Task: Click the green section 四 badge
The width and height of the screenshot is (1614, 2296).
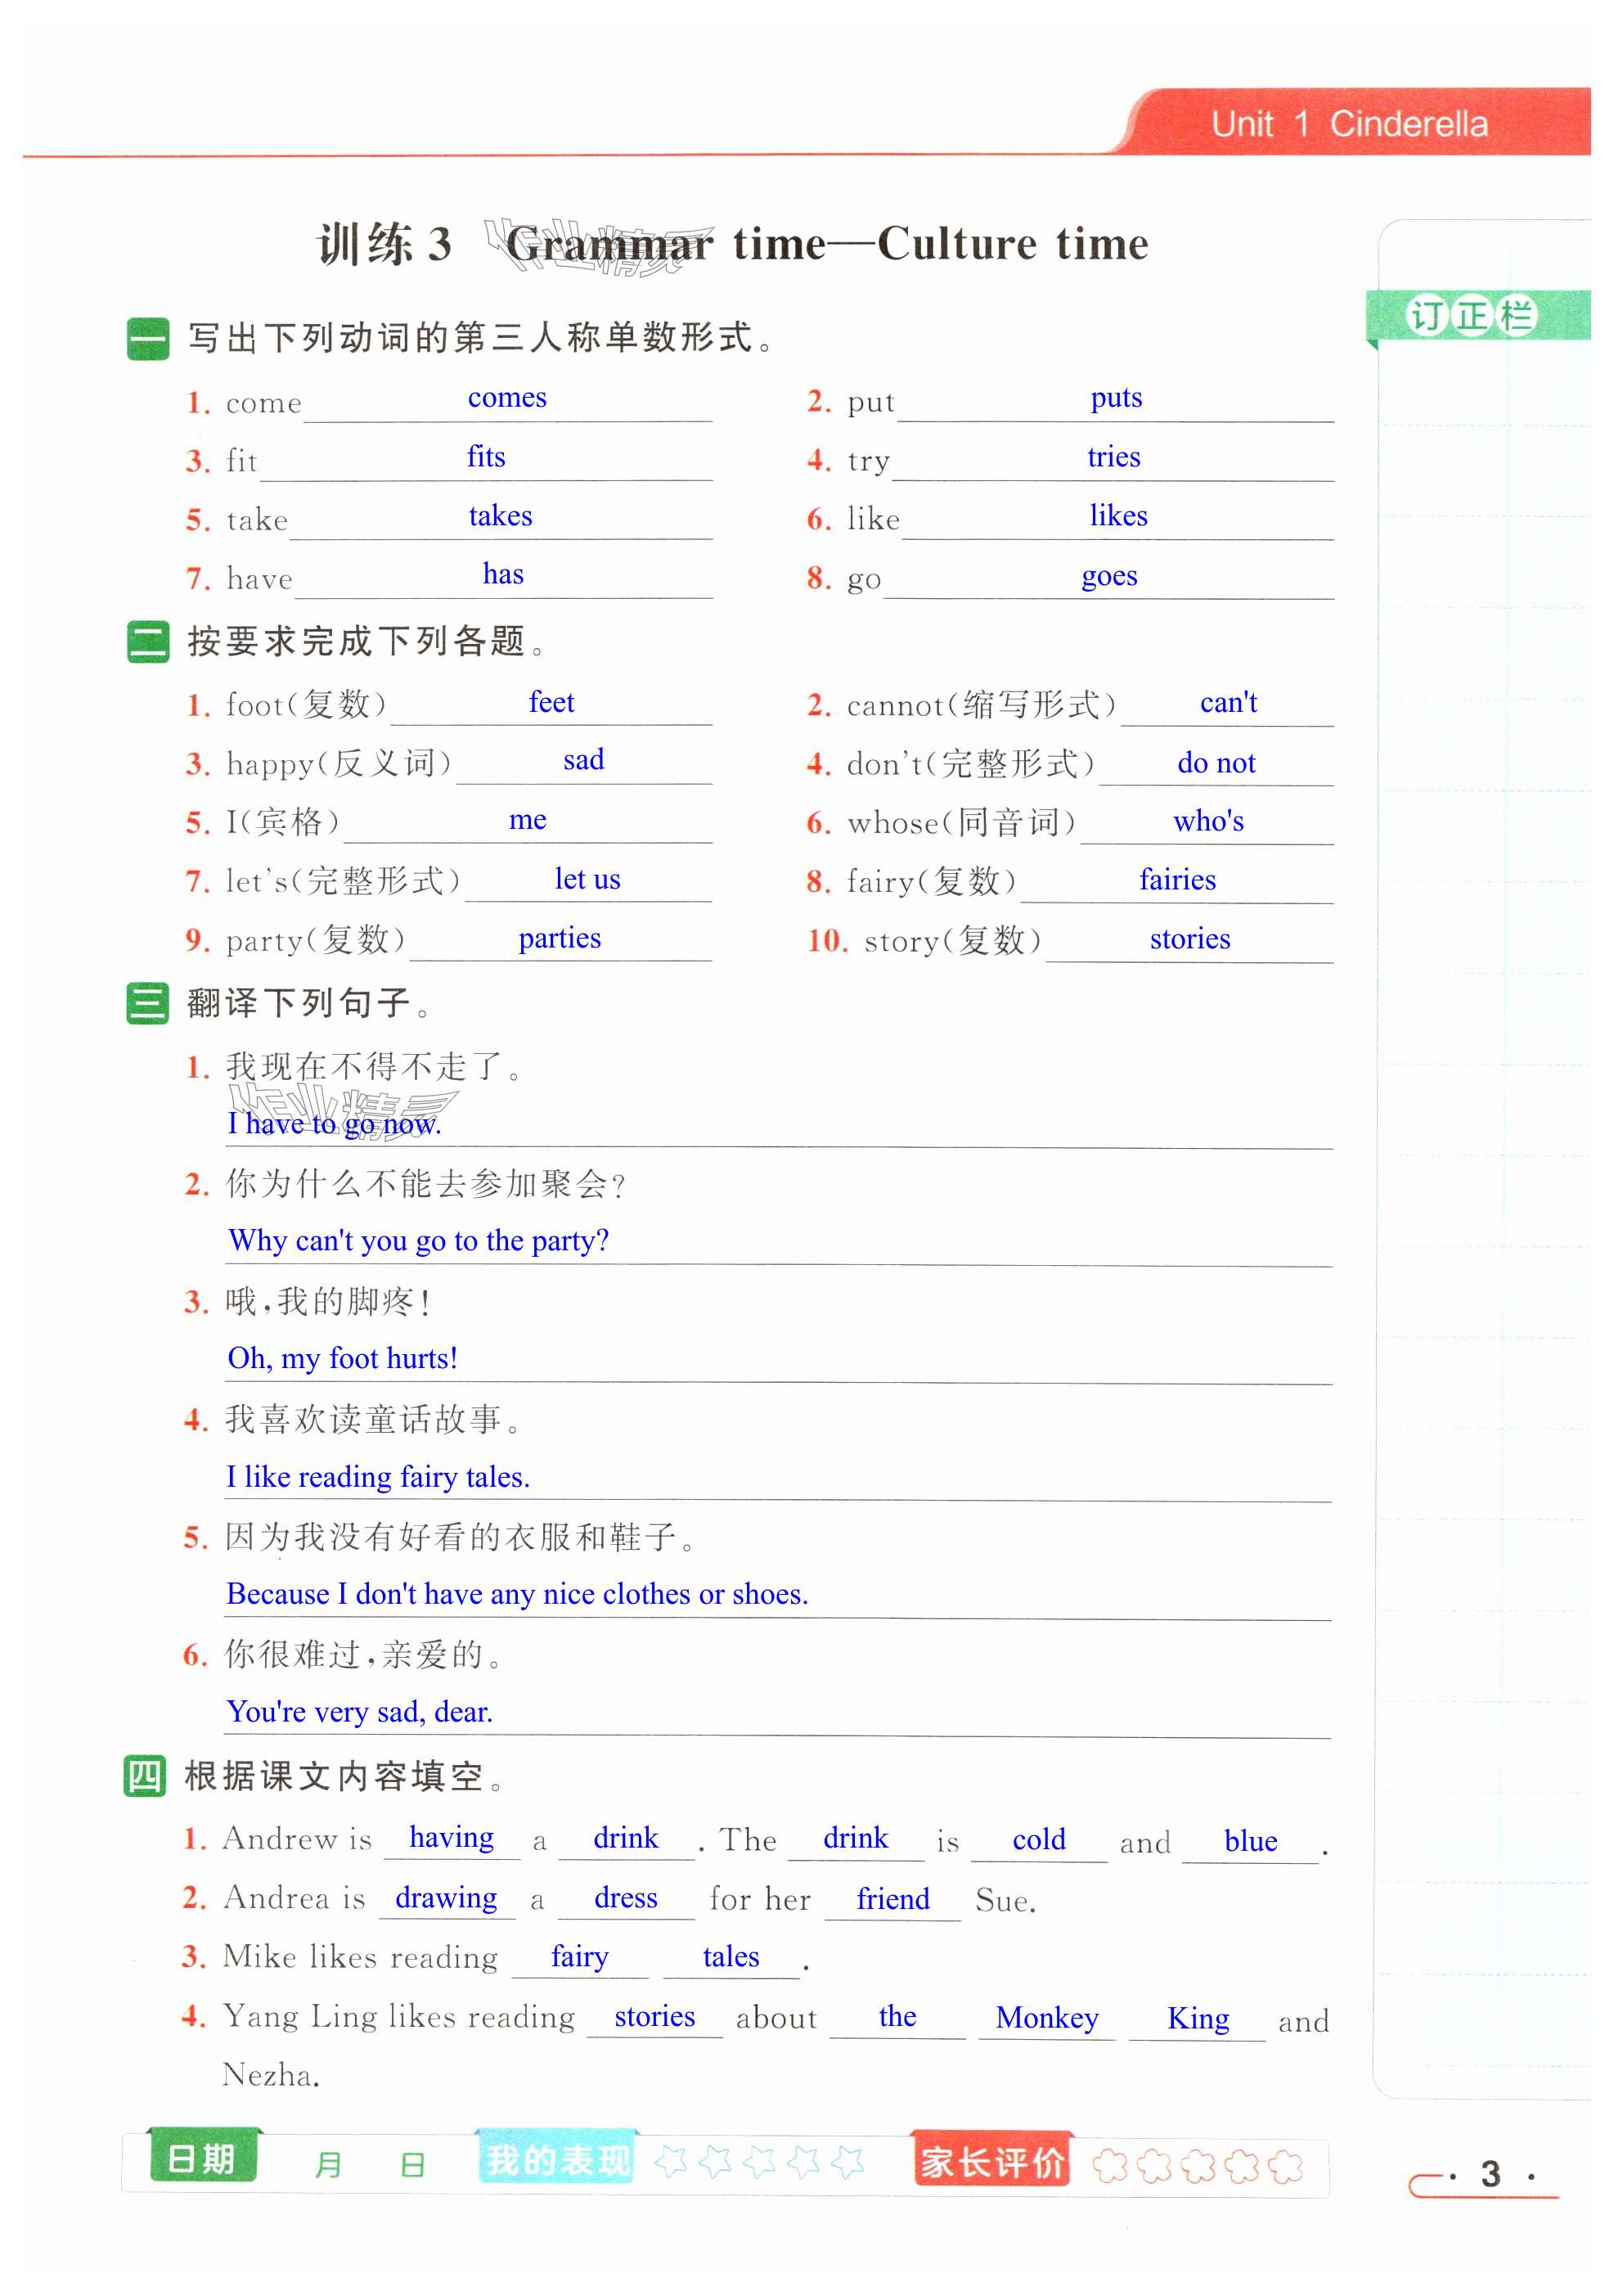Action: click(x=145, y=1777)
